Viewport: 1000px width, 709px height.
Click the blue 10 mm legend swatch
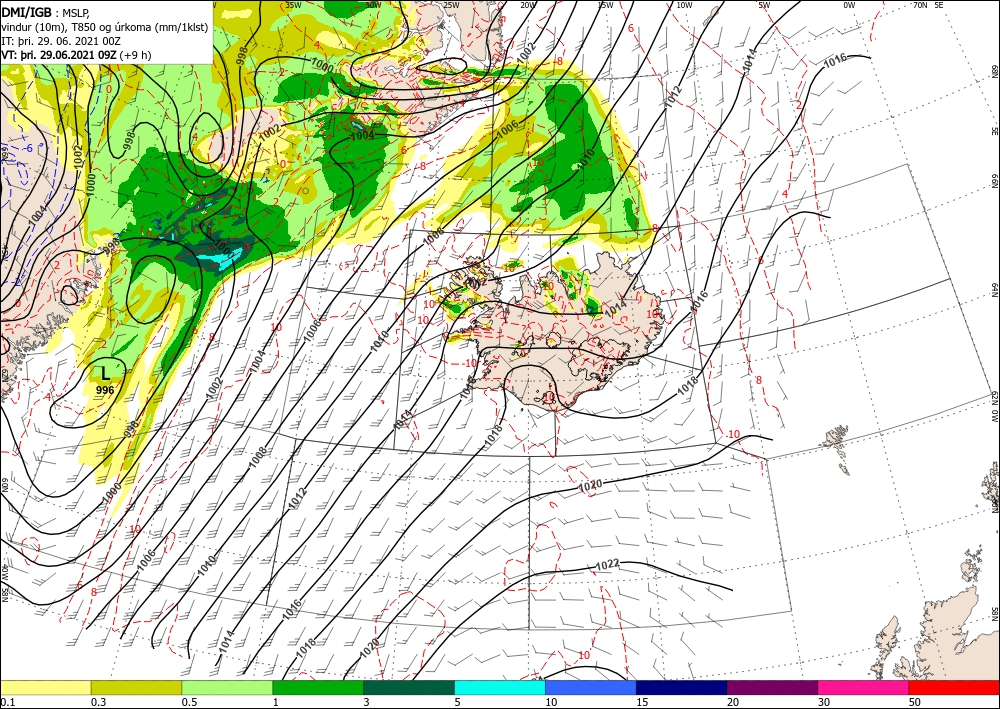pyautogui.click(x=591, y=687)
